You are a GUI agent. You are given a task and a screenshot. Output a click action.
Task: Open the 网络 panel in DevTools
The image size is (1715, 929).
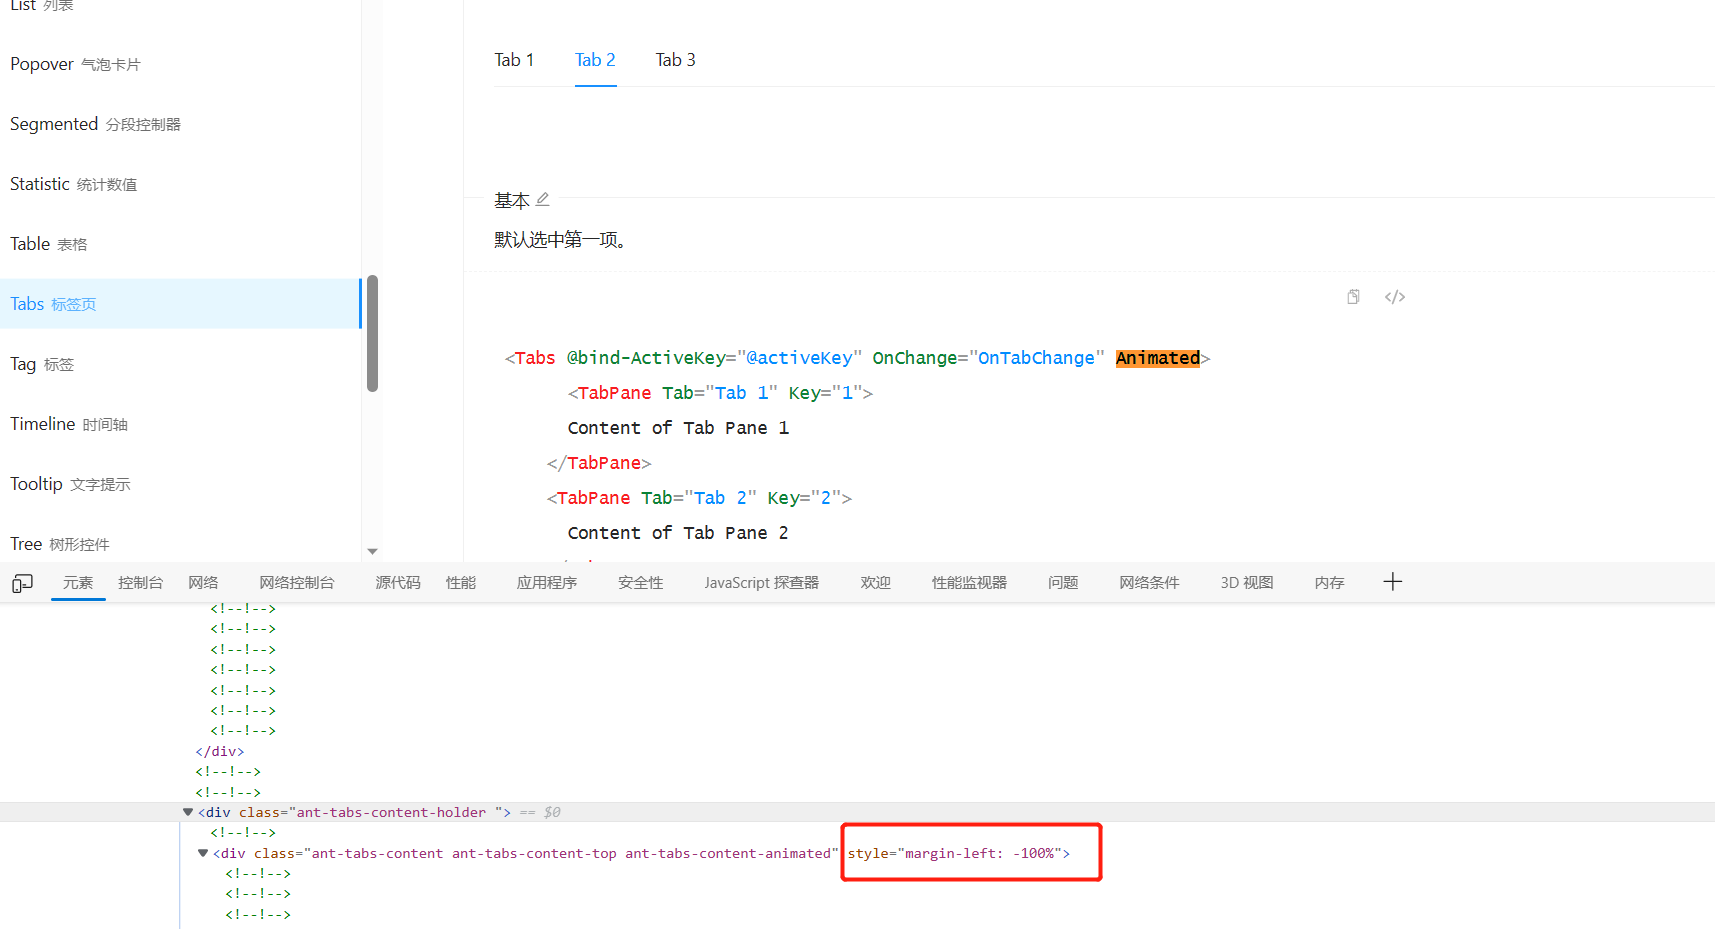[203, 582]
